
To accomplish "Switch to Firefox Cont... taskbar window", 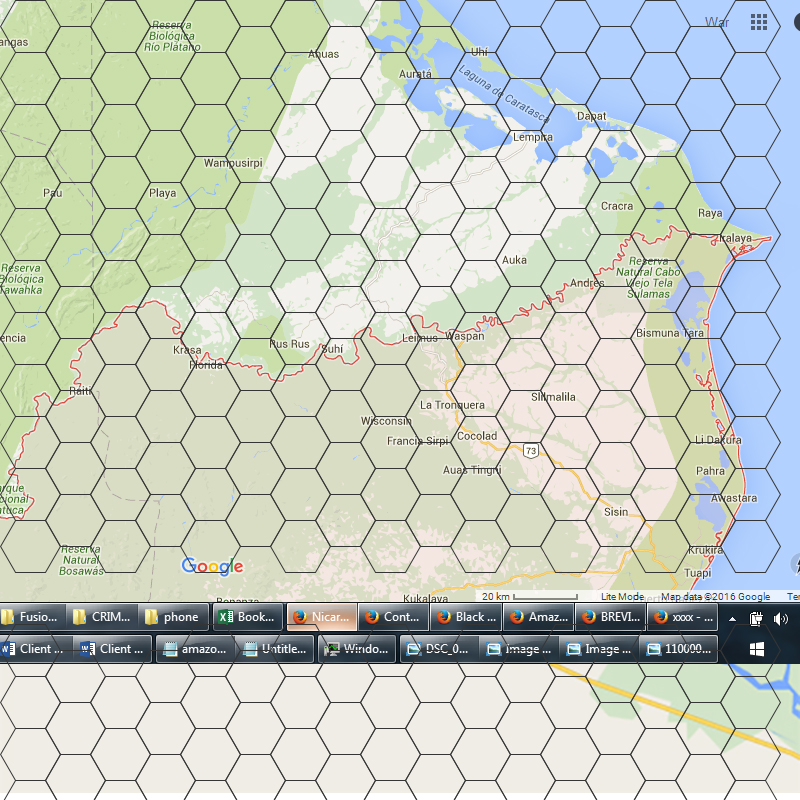I will click(393, 617).
